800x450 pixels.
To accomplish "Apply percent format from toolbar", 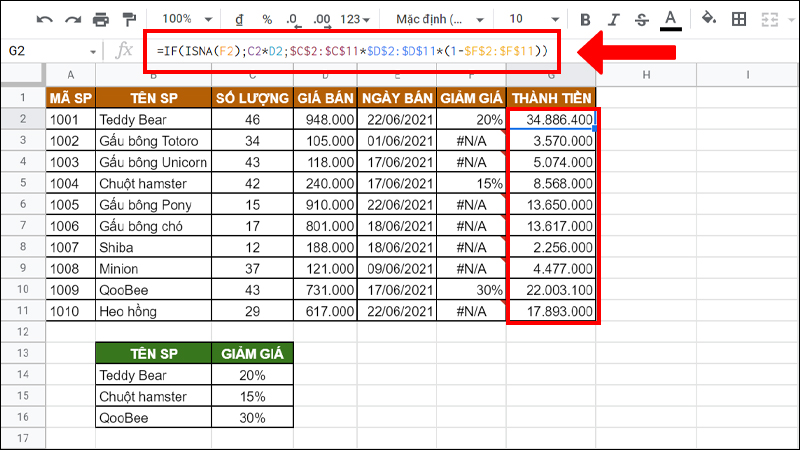I will [x=266, y=19].
